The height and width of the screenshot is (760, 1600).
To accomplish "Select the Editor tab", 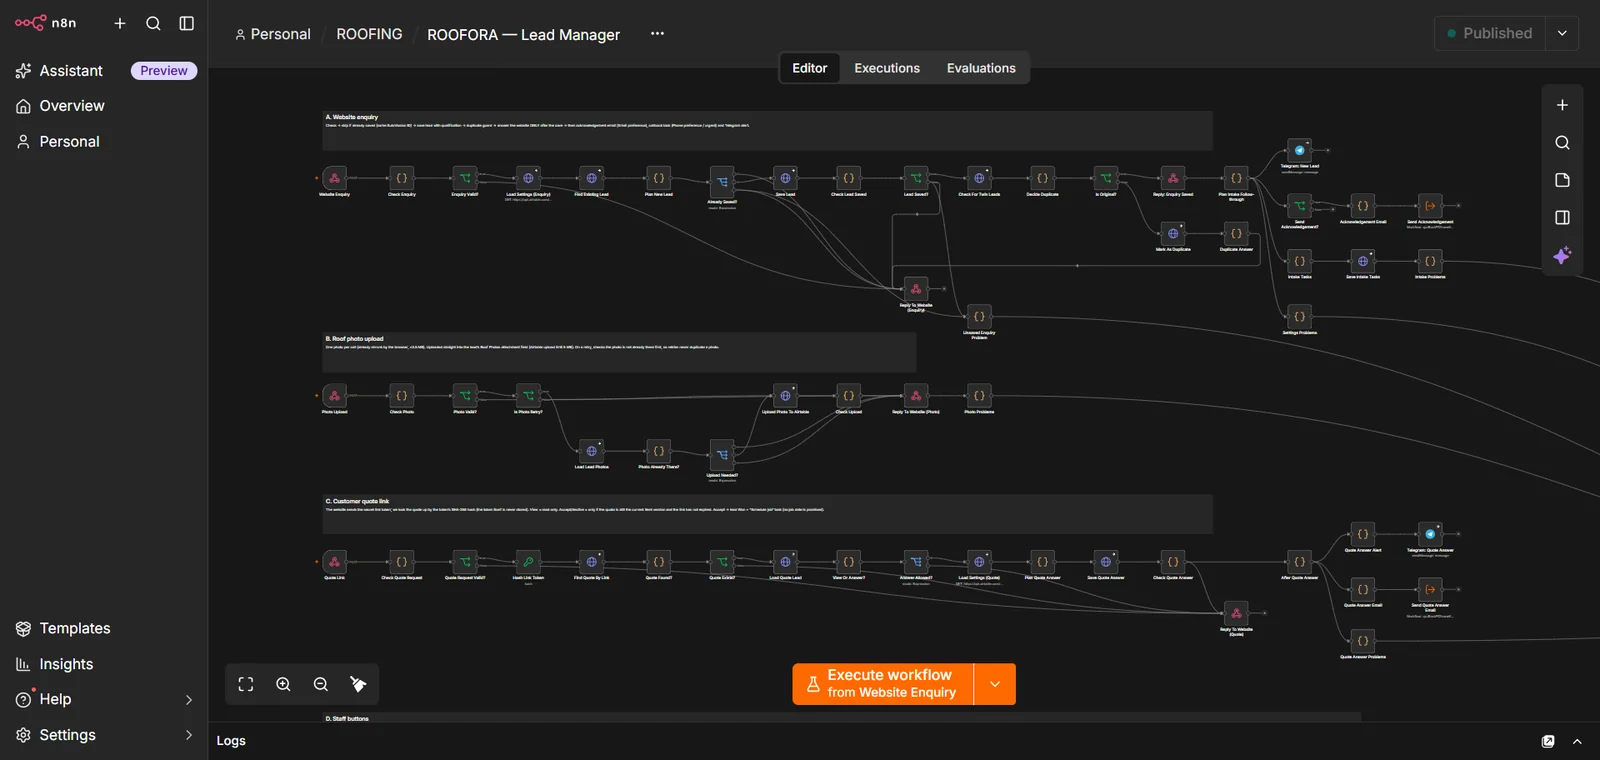I will [x=810, y=68].
